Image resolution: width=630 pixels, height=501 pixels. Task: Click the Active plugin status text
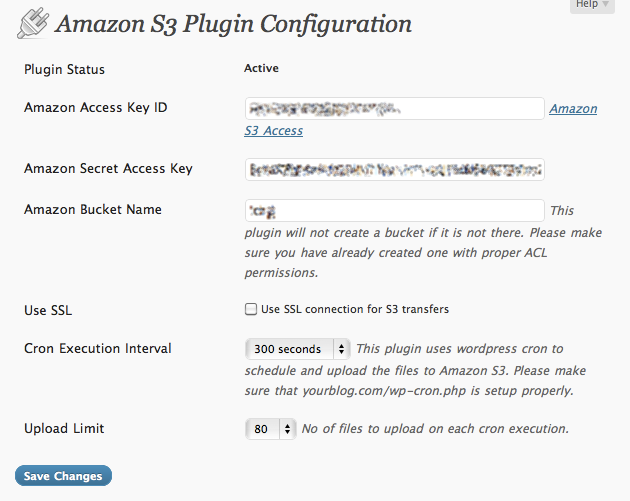pyautogui.click(x=261, y=68)
